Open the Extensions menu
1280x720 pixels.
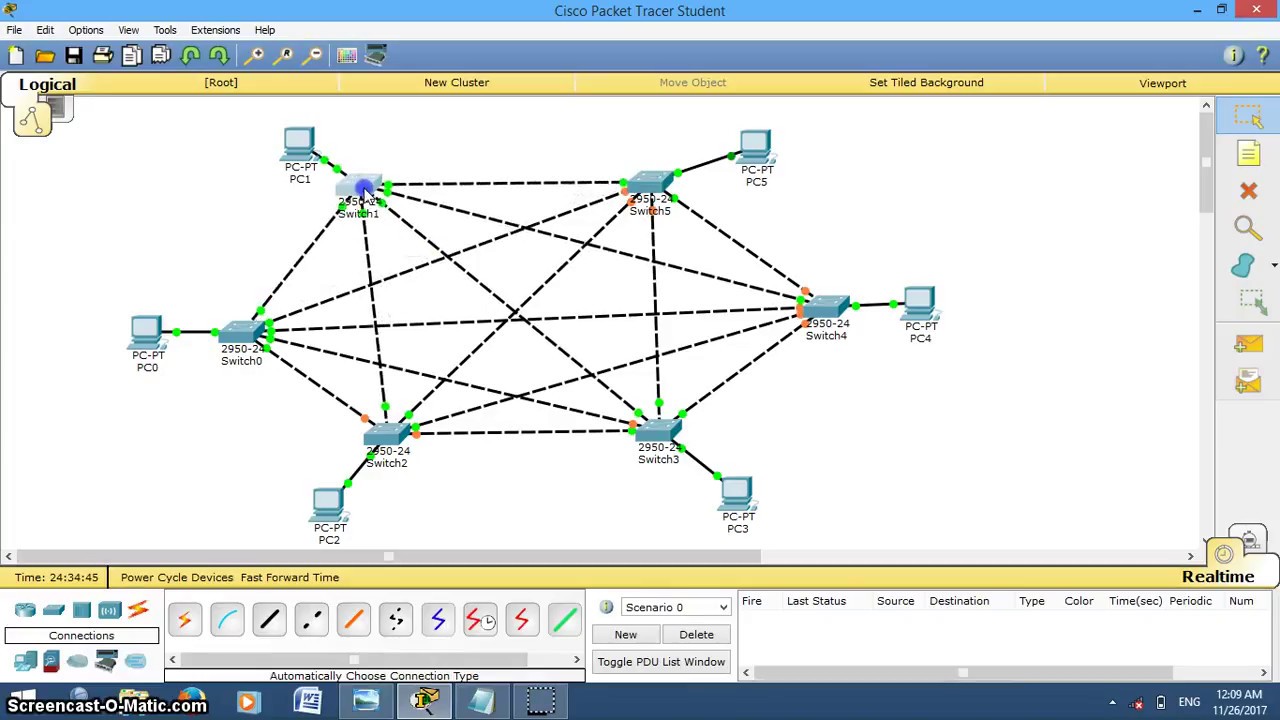pos(215,30)
